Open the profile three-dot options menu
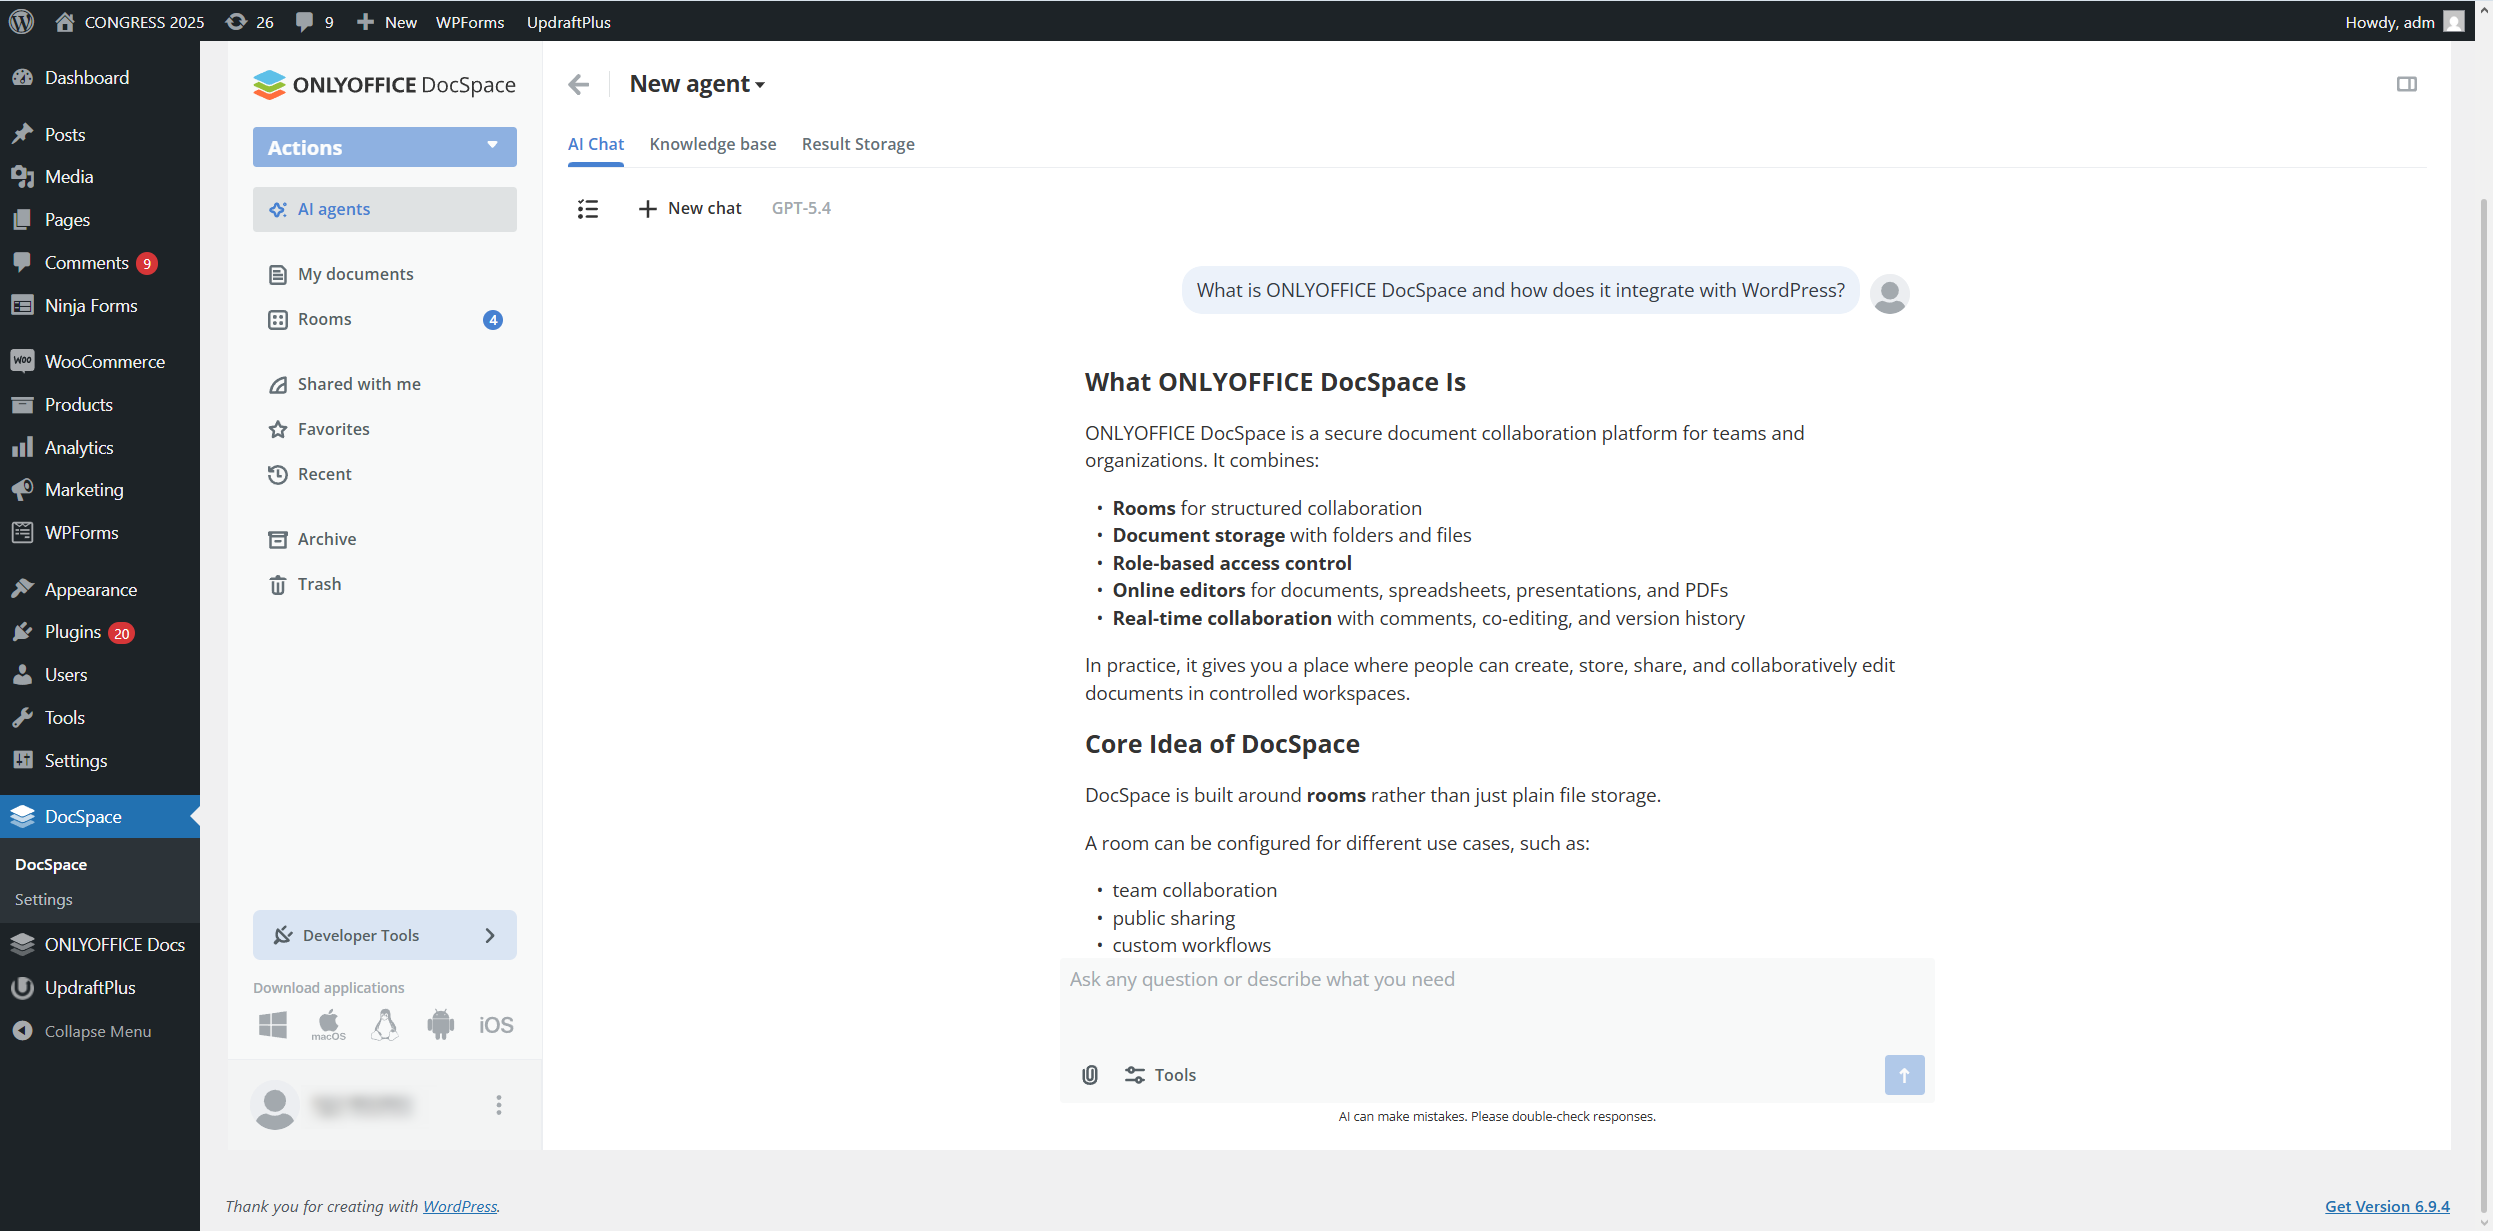This screenshot has height=1231, width=2493. 498,1104
